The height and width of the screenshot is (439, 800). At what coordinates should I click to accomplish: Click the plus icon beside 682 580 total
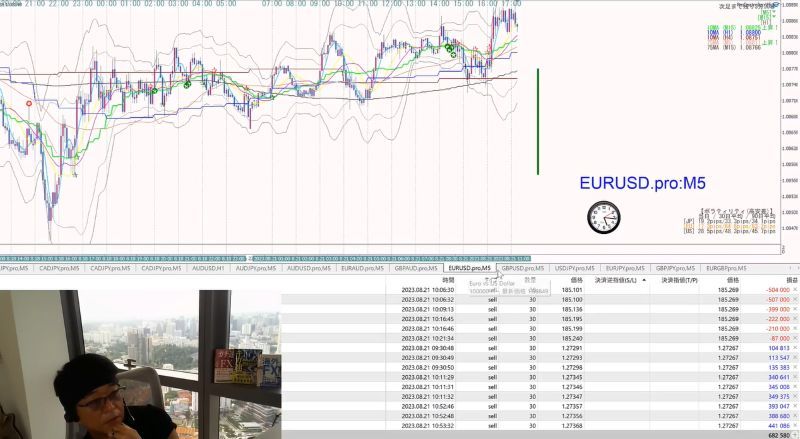(795, 435)
